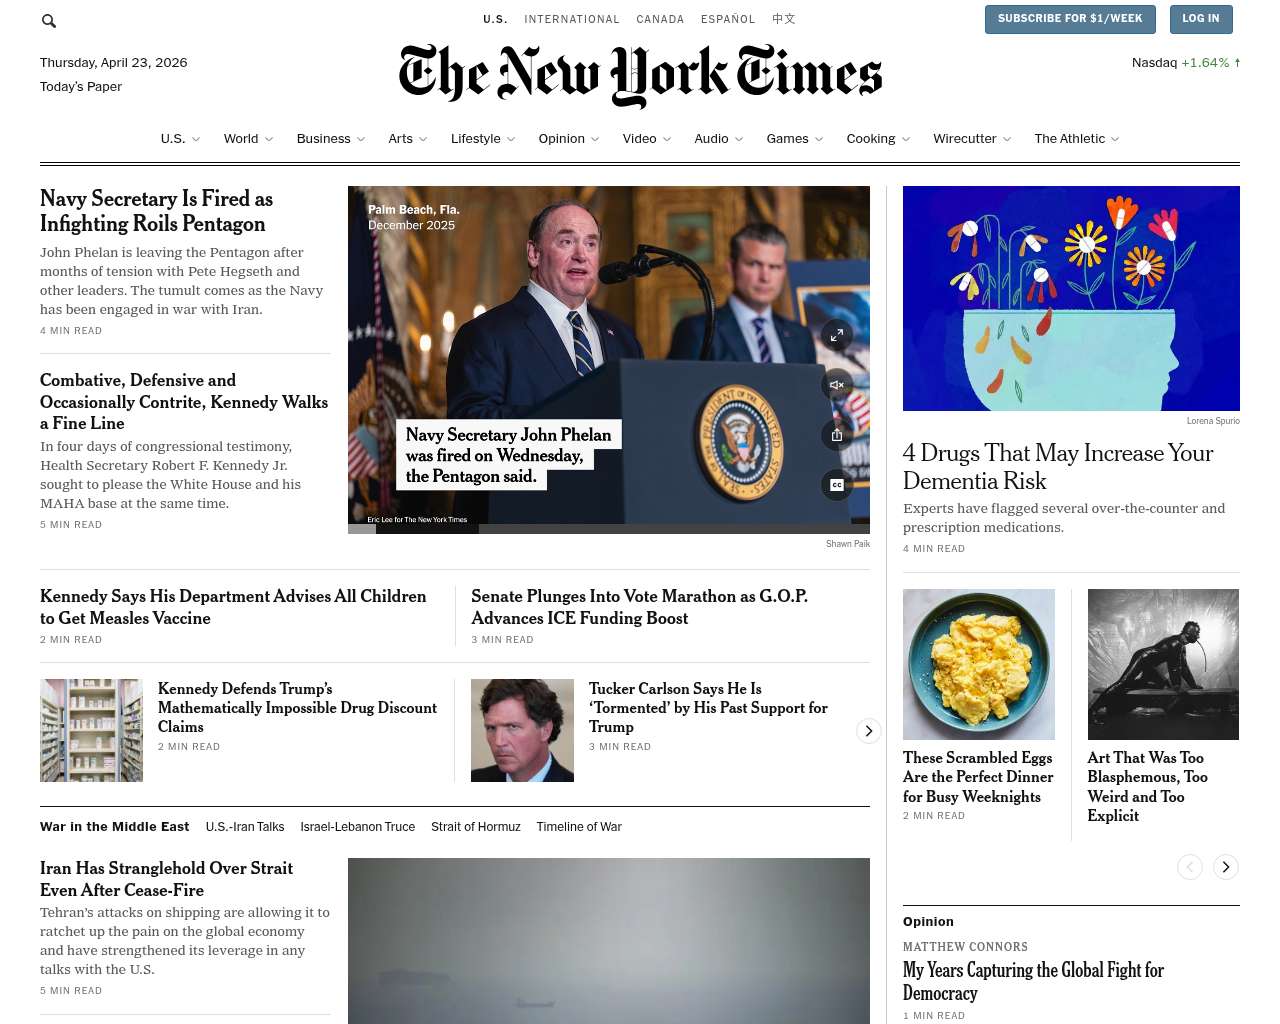Viewport: 1280px width, 1024px height.
Task: Click the Log In button
Action: click(x=1201, y=19)
